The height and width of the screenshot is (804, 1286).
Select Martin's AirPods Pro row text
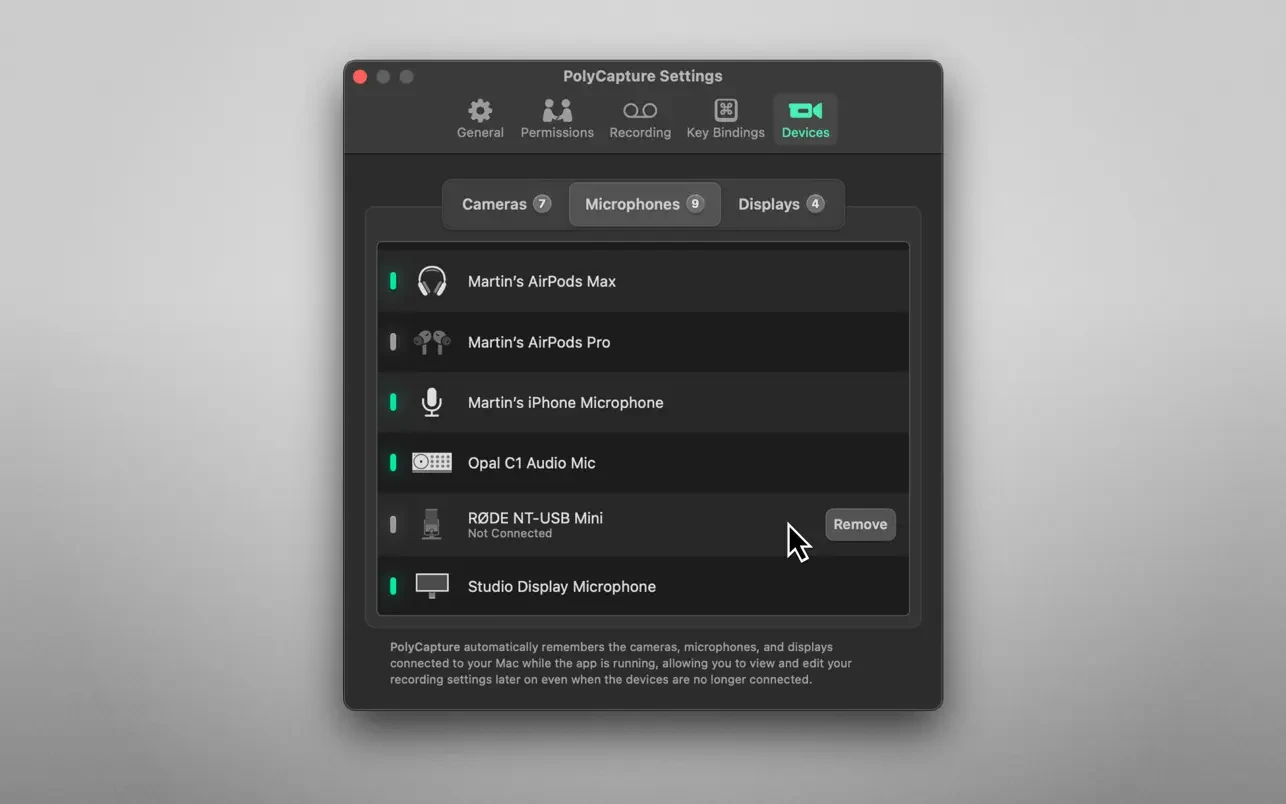(x=539, y=342)
